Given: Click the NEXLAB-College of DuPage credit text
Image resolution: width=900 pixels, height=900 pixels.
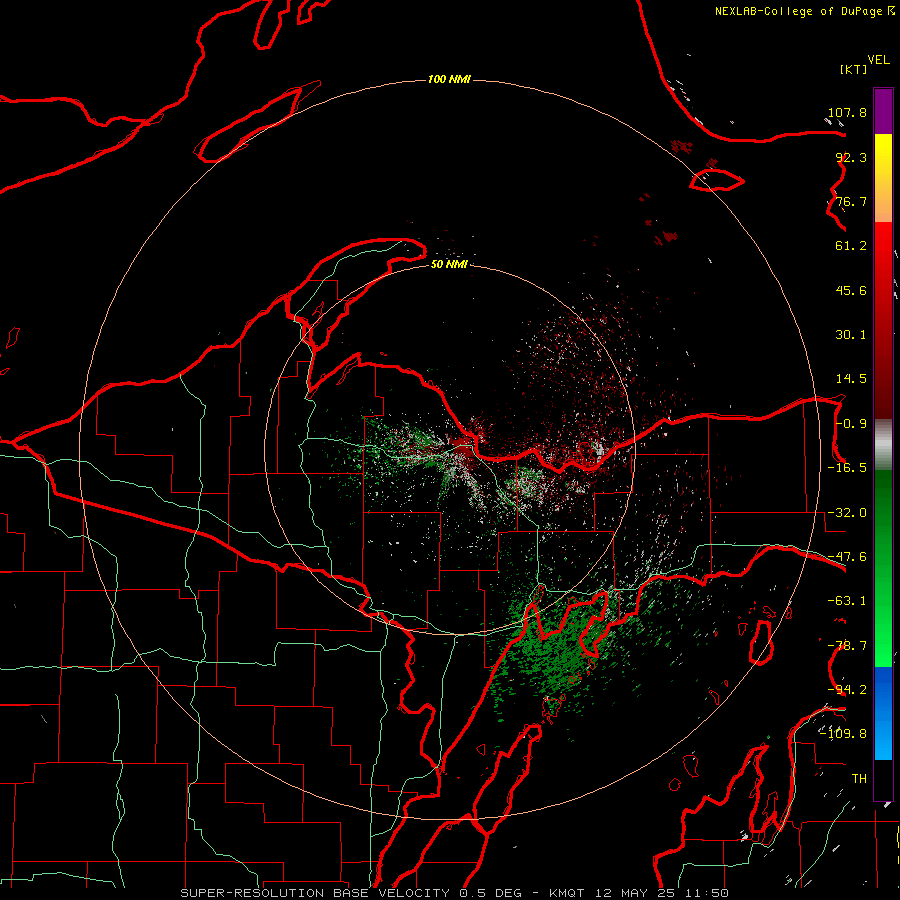Looking at the screenshot, I should (804, 11).
